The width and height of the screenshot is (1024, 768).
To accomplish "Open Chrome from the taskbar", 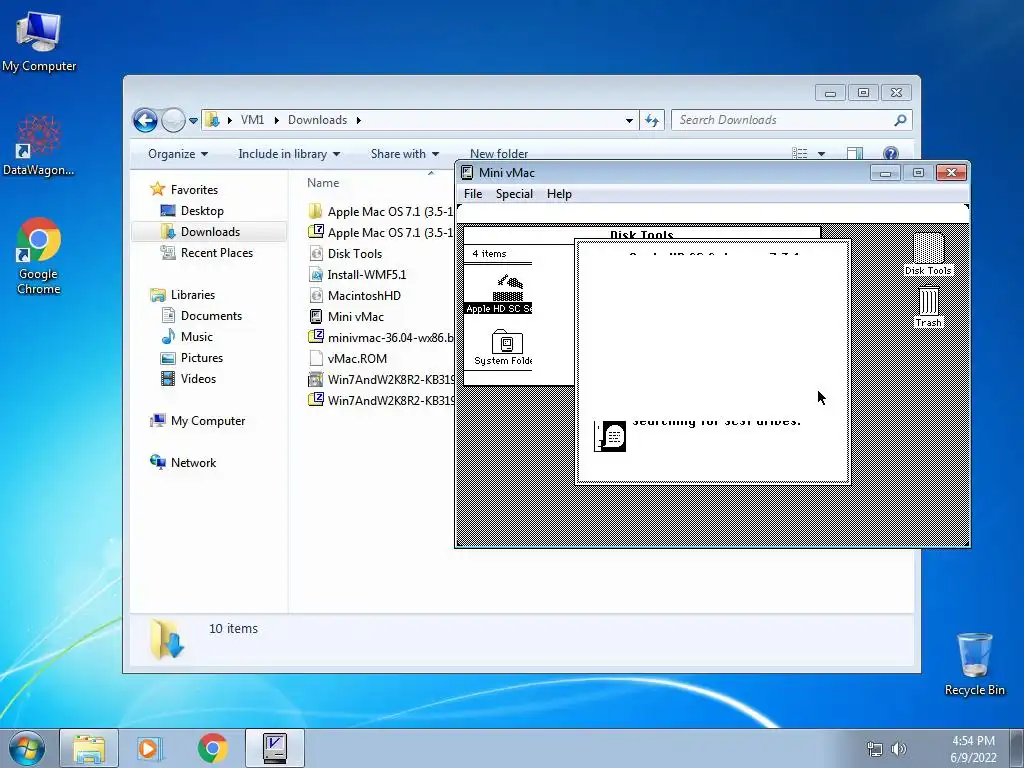I will [x=212, y=748].
